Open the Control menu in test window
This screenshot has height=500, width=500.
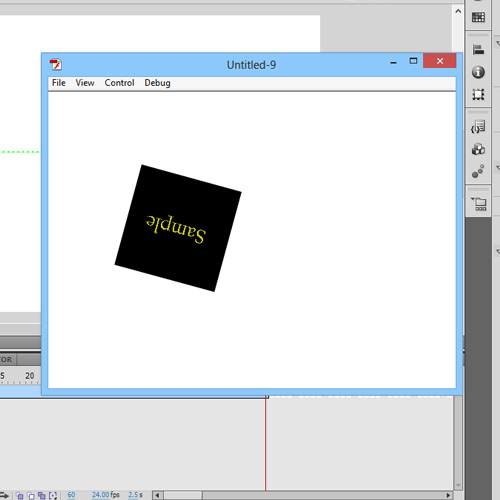point(119,83)
